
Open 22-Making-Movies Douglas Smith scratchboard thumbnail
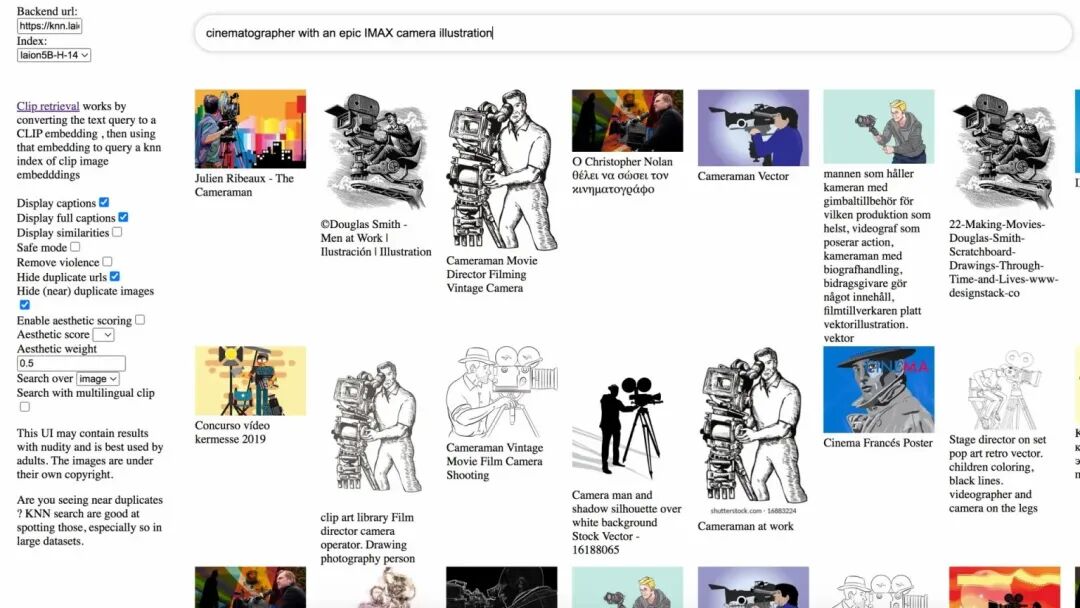[x=1004, y=151]
